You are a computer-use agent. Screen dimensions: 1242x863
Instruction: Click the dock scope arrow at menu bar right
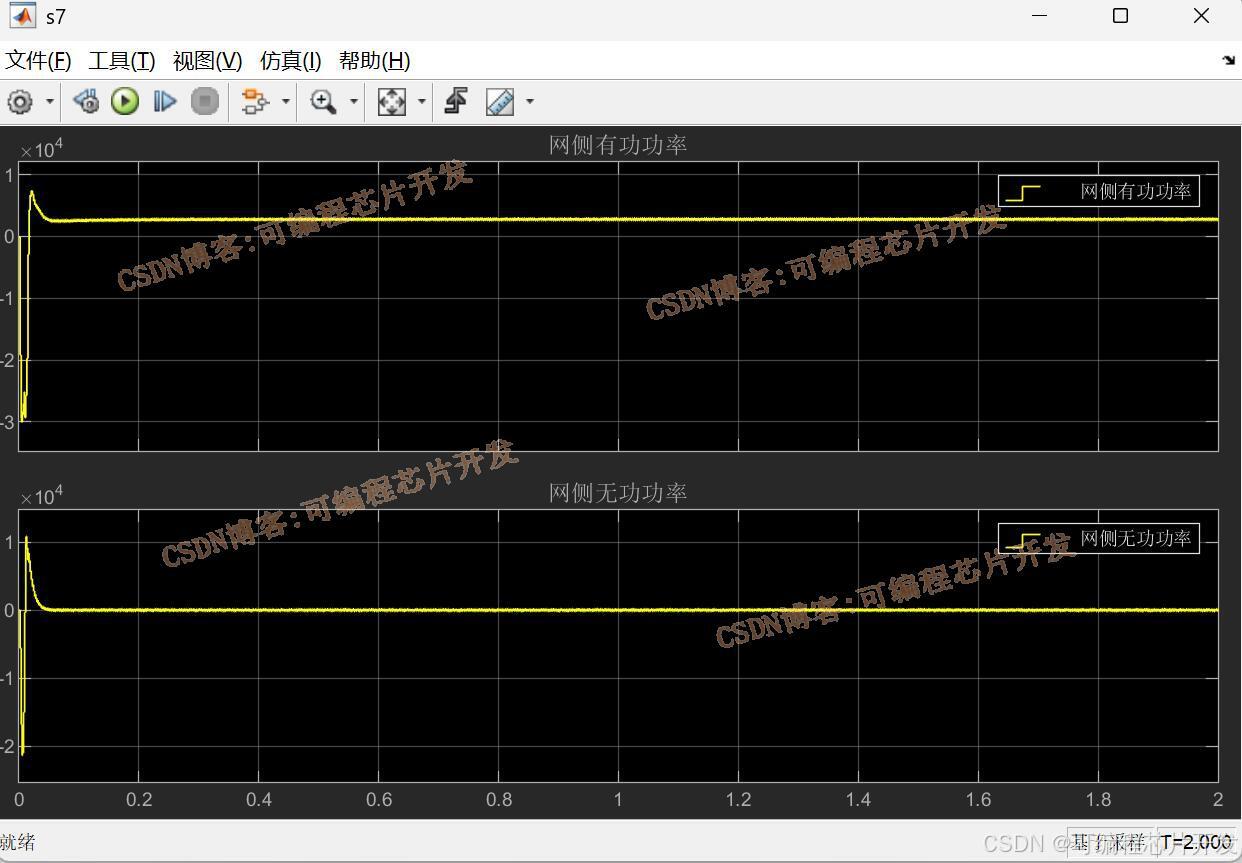click(x=1229, y=61)
